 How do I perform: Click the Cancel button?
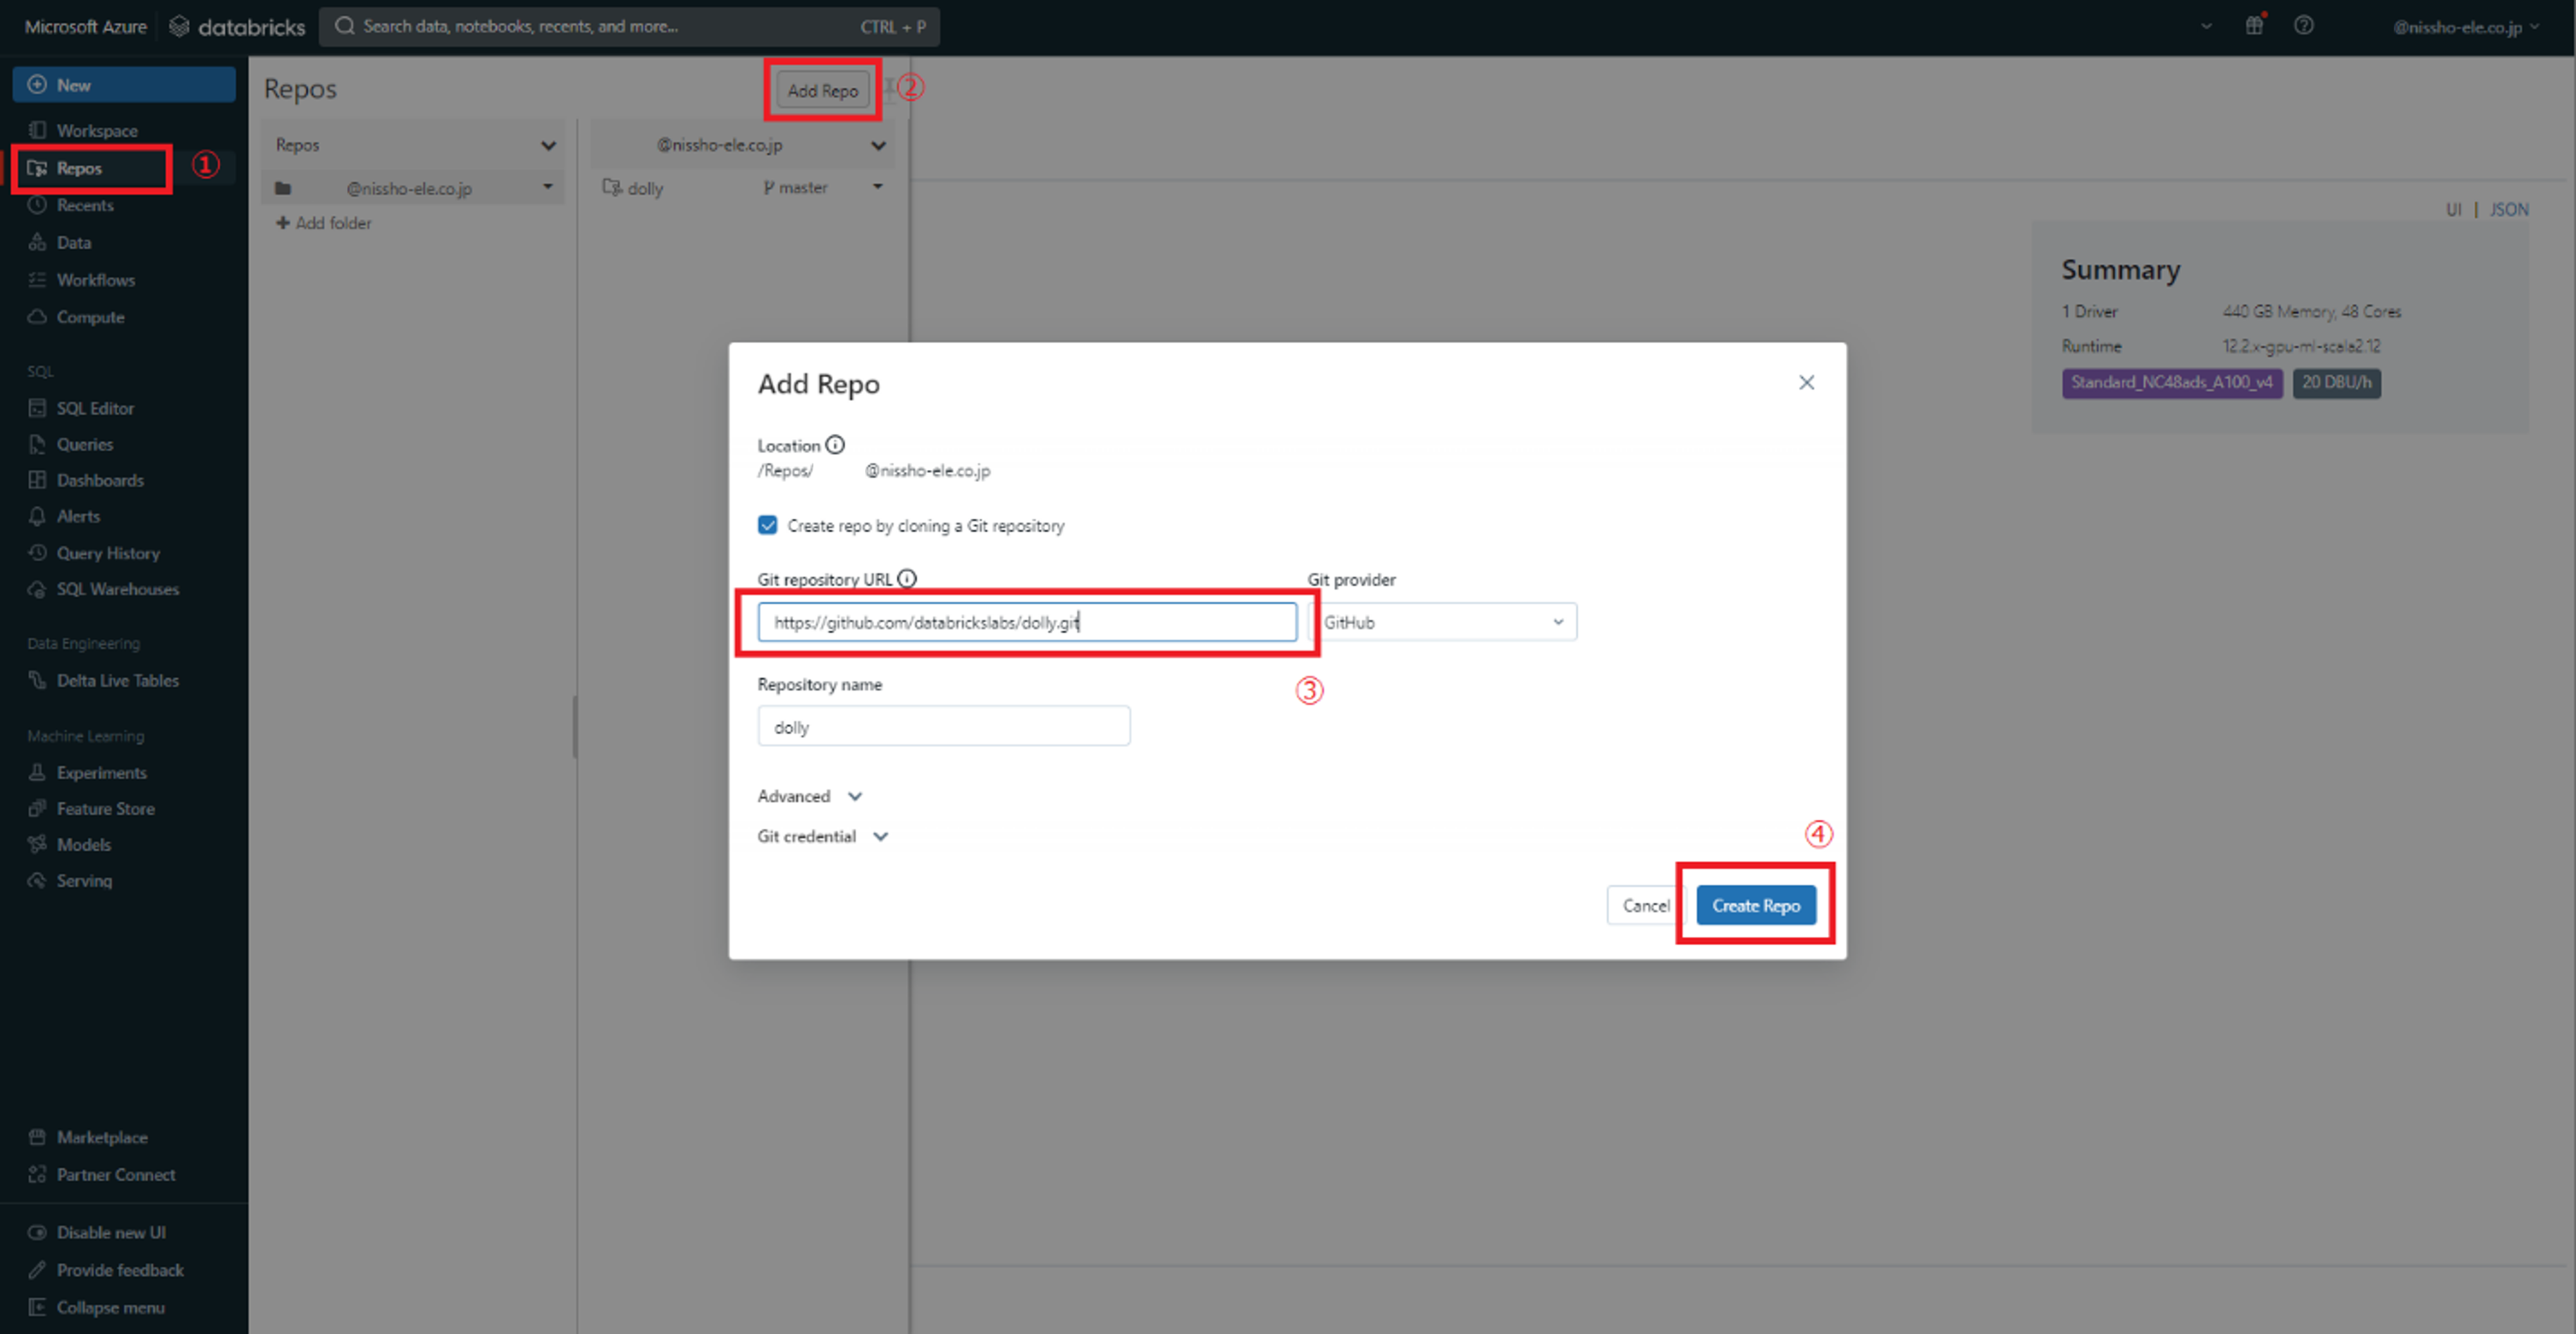(x=1645, y=905)
